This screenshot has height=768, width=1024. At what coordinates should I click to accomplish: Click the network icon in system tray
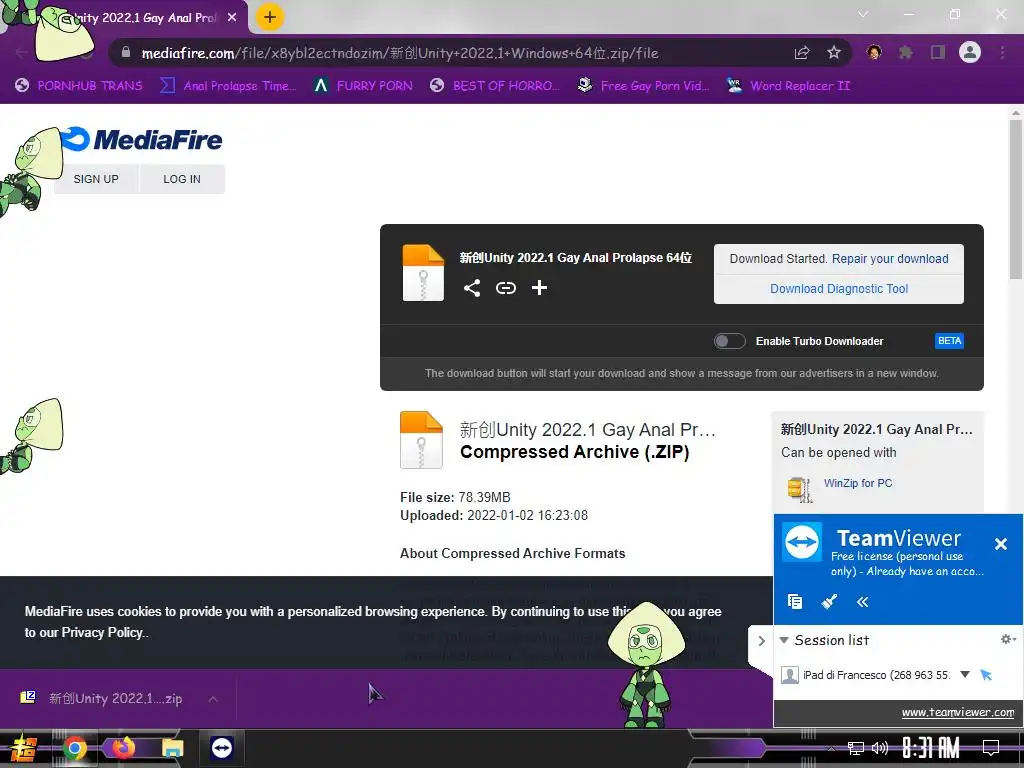pos(855,748)
